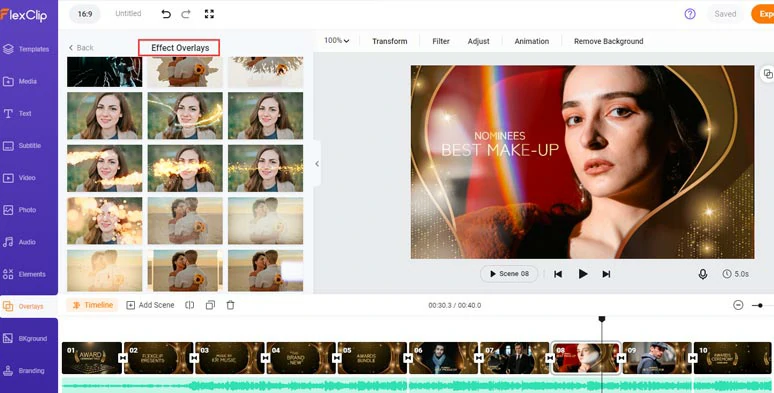
Task: Click the BEST MAKE-UP text on canvas
Action: click(500, 150)
